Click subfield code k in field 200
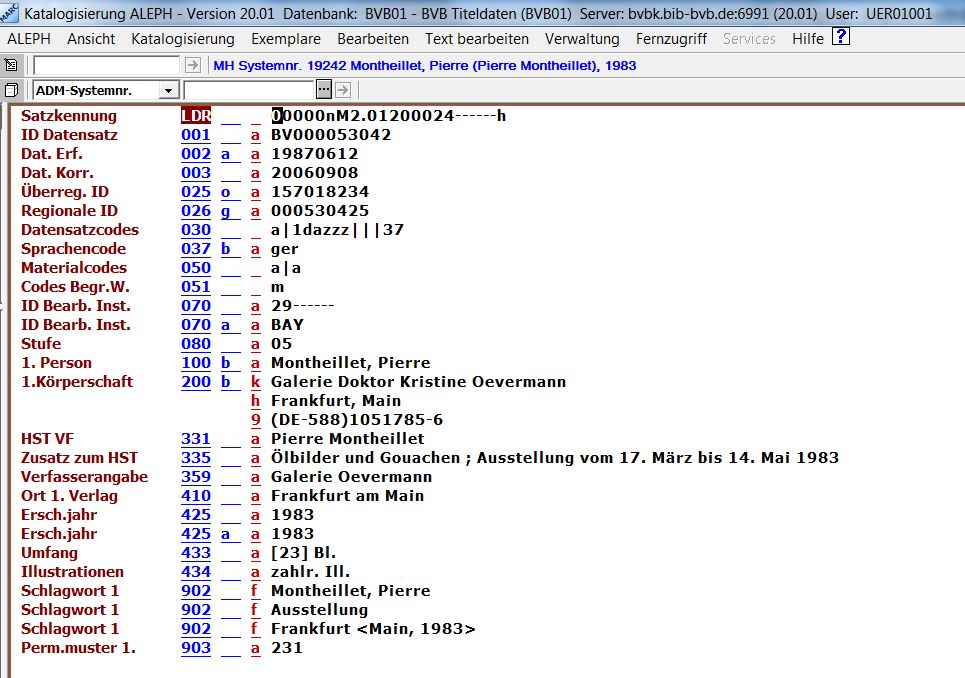The image size is (965, 678). 255,382
